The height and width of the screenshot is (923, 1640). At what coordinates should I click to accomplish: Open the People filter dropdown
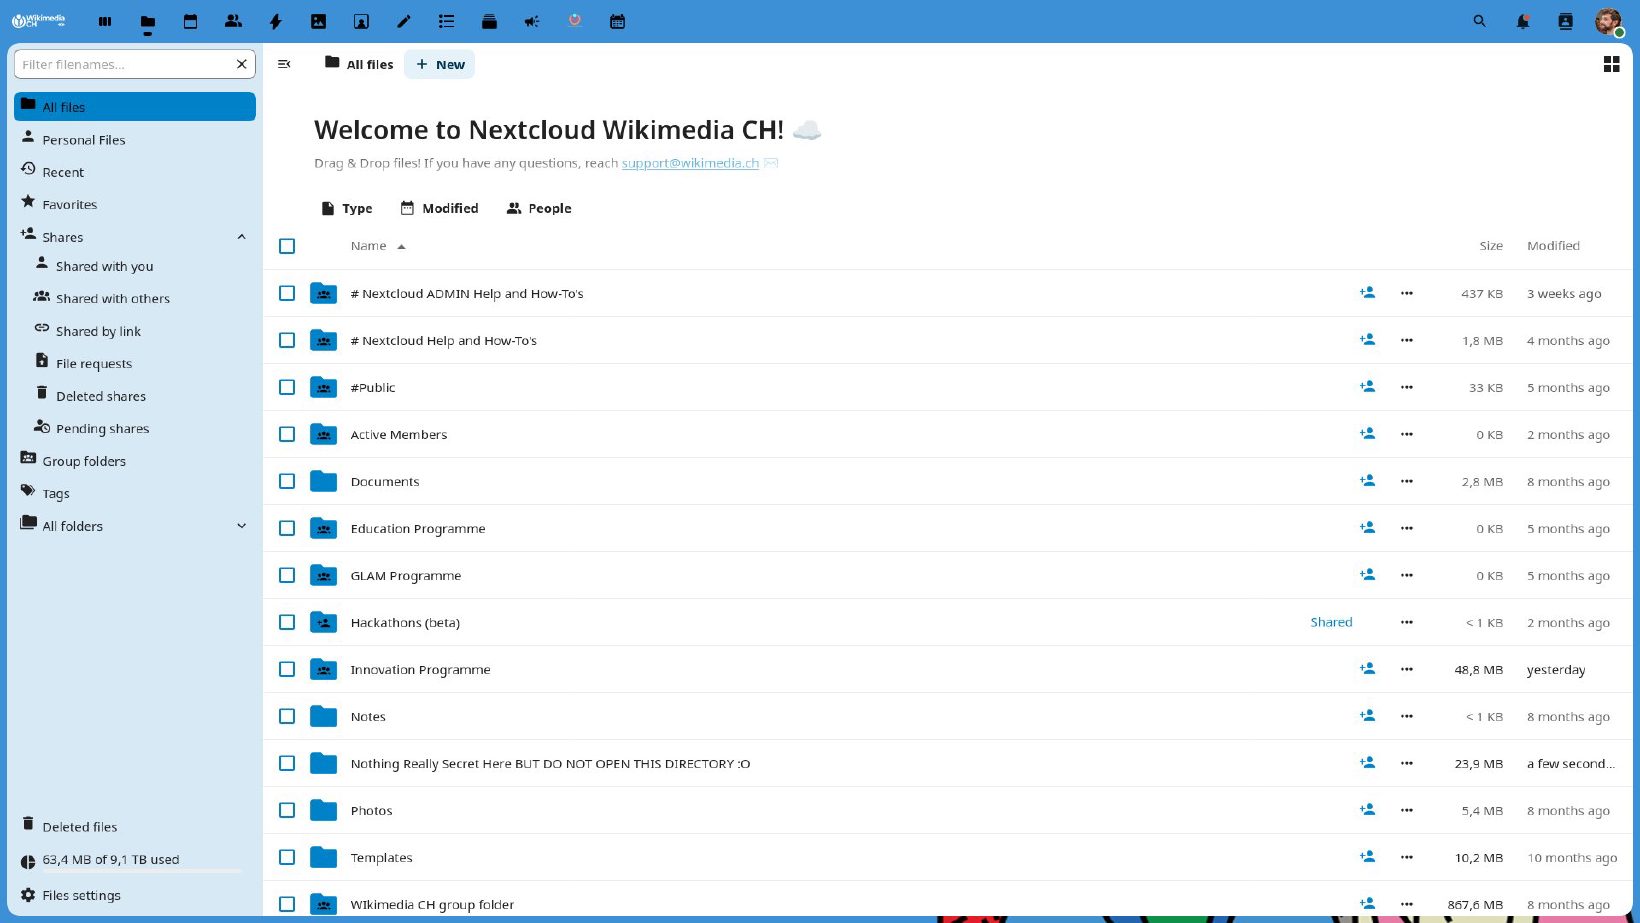point(539,208)
